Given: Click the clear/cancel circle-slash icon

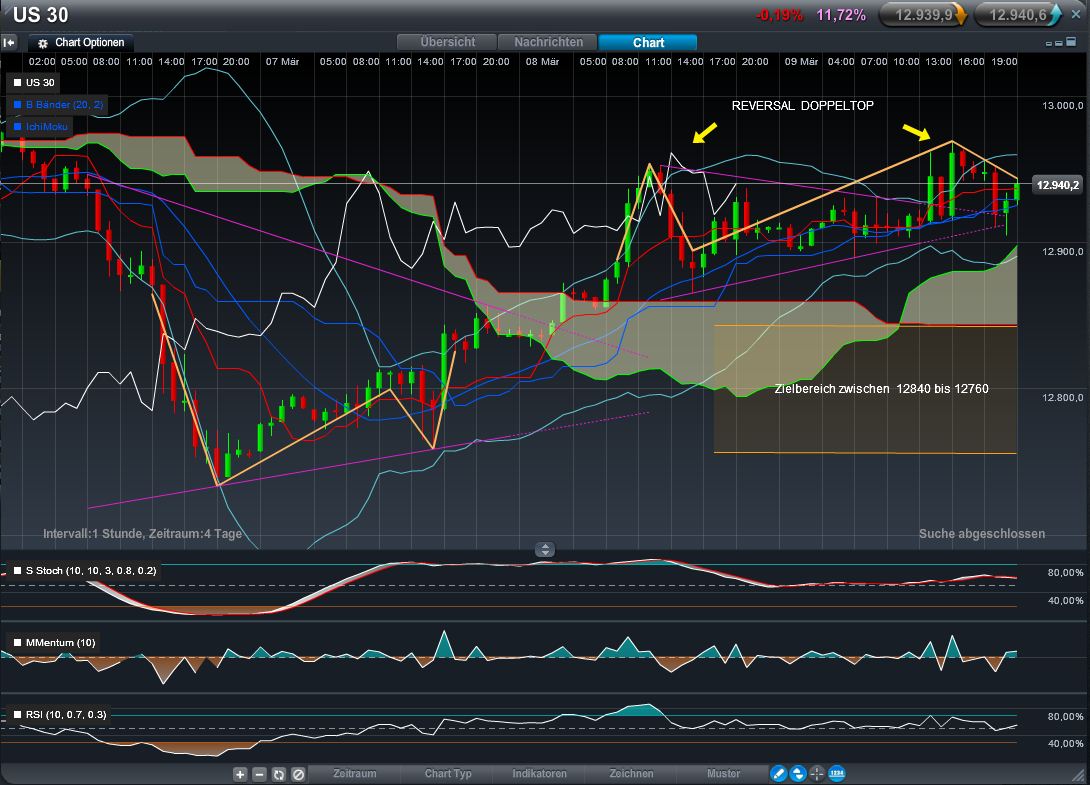Looking at the screenshot, I should (x=297, y=774).
